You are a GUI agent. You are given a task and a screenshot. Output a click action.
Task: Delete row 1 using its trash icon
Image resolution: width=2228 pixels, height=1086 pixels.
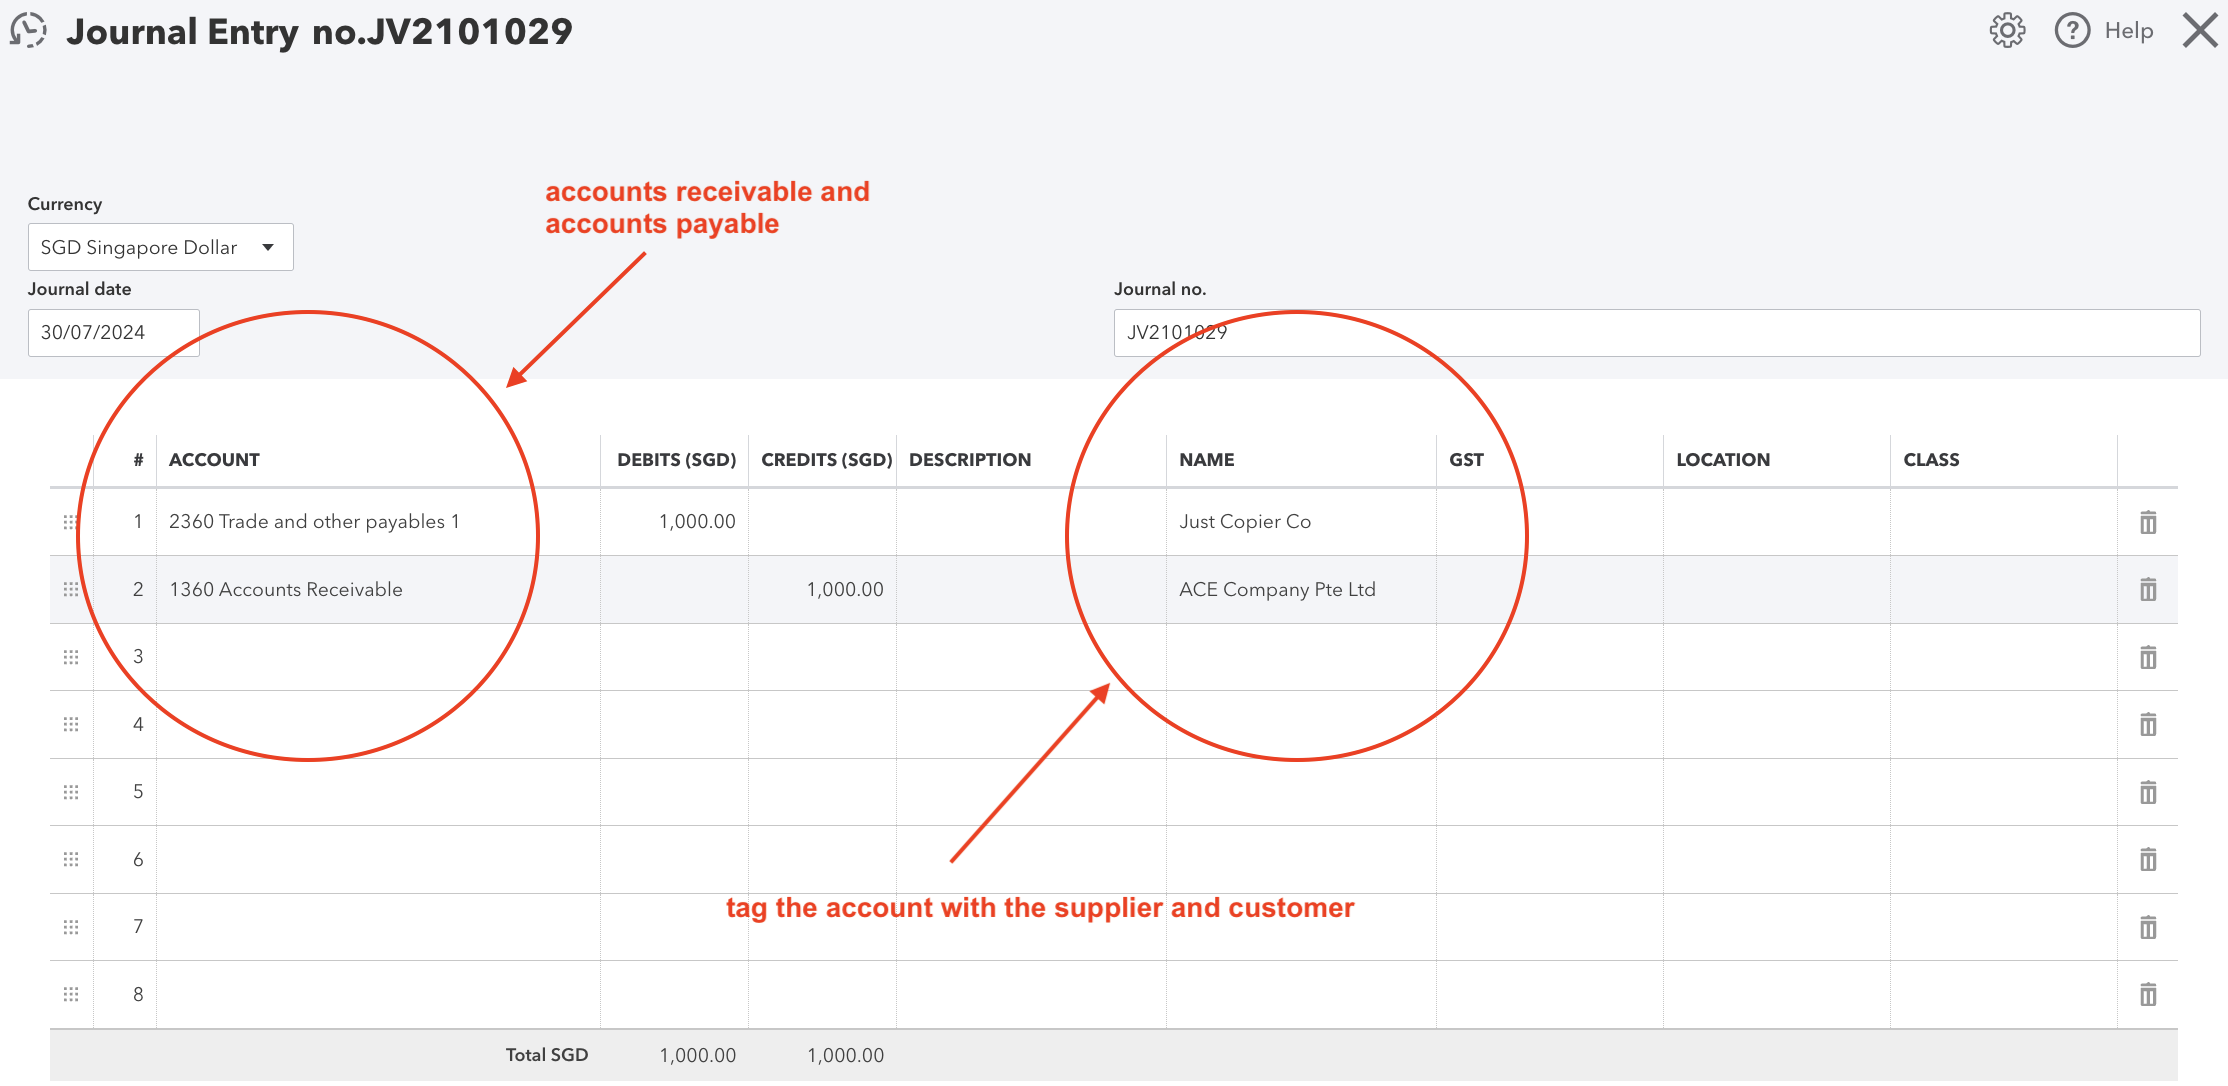pyautogui.click(x=2148, y=521)
